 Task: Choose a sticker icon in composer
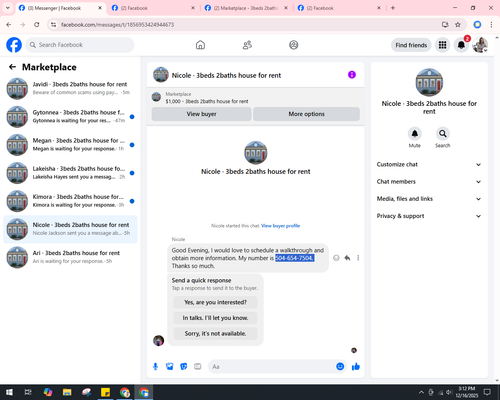(x=184, y=367)
